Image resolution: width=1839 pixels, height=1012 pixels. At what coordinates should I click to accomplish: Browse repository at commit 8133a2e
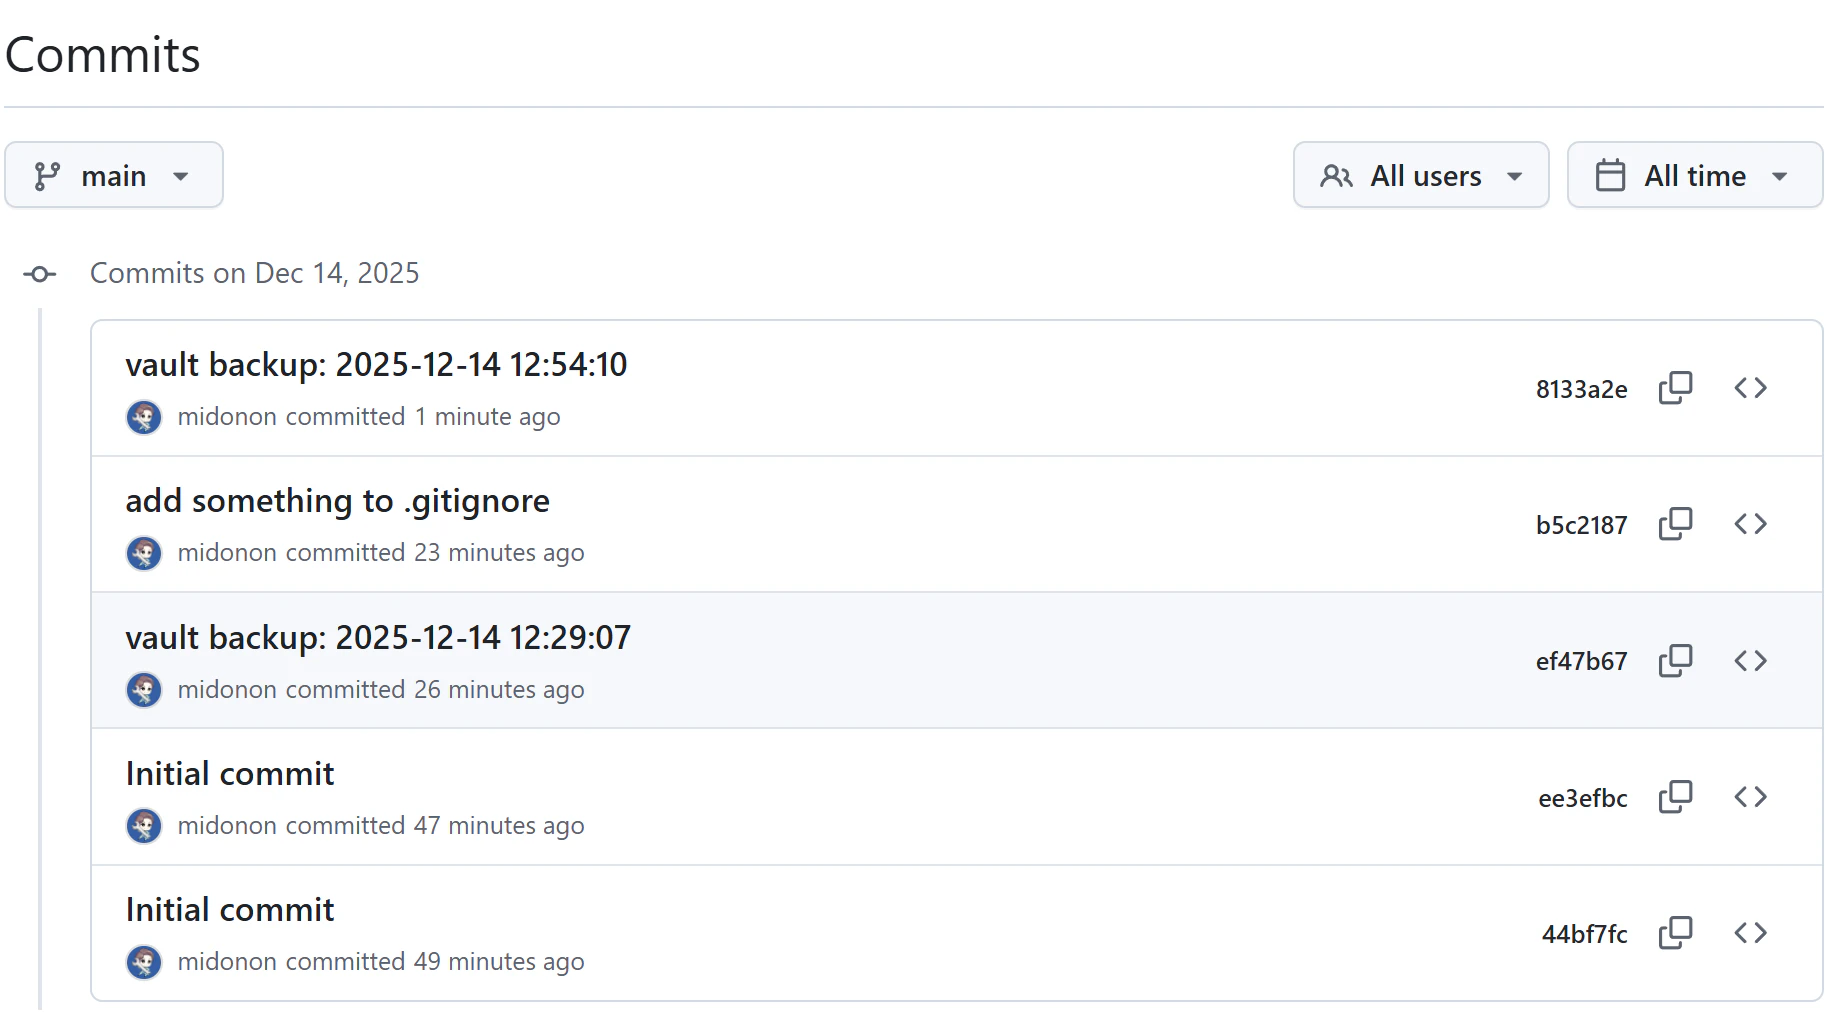pyautogui.click(x=1750, y=388)
